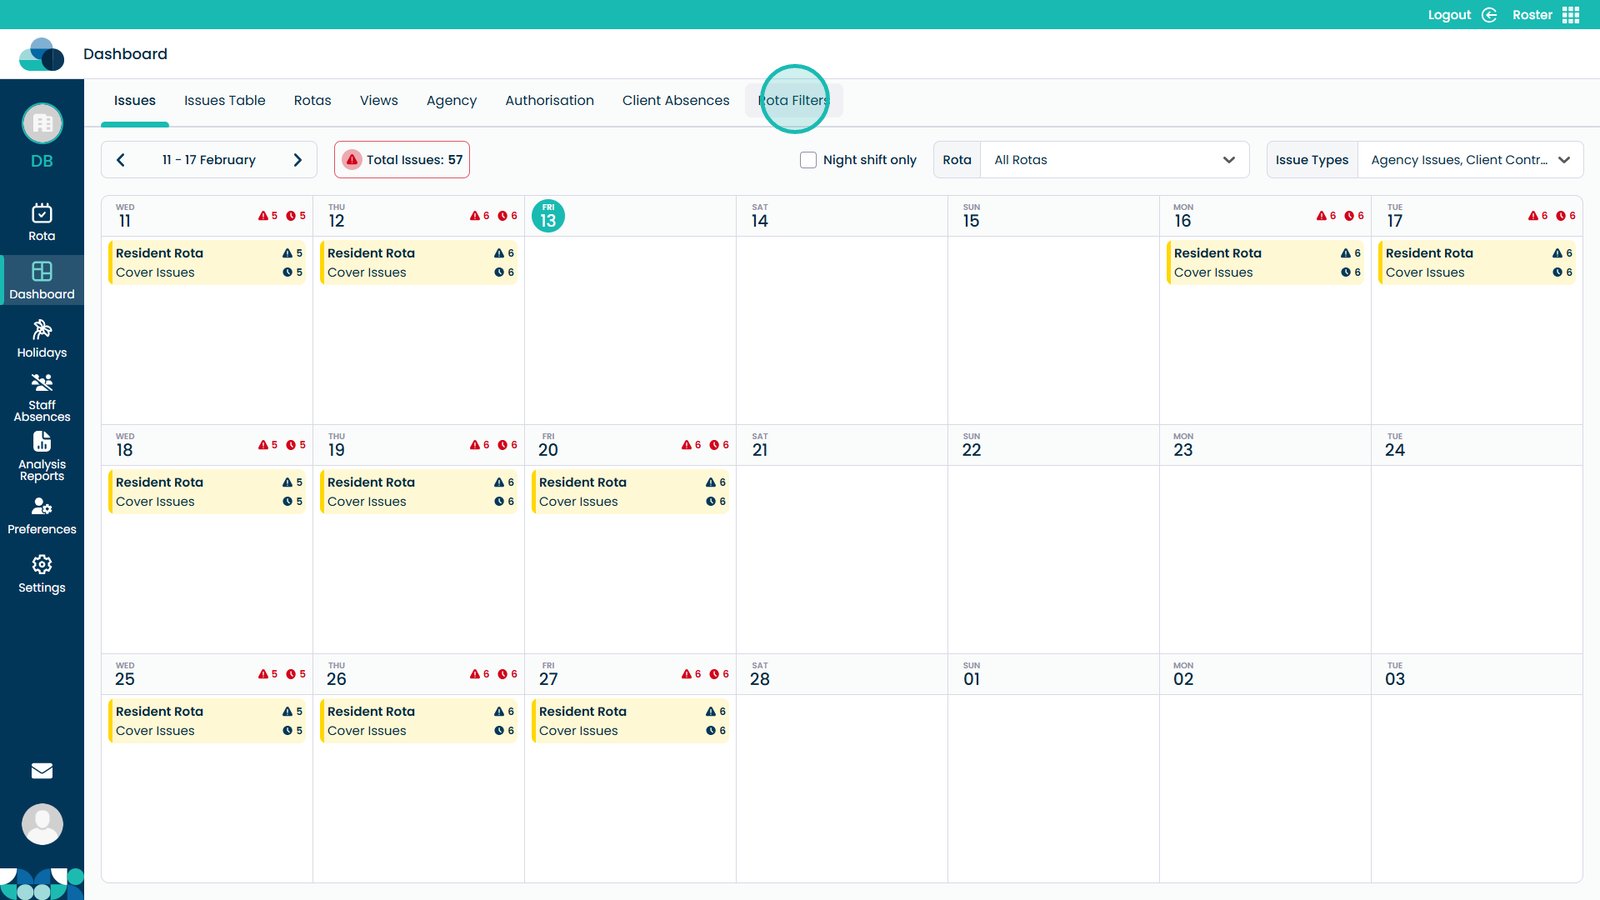The width and height of the screenshot is (1600, 900).
Task: Click warning triangle count on Mon 16 header
Action: coord(1326,216)
